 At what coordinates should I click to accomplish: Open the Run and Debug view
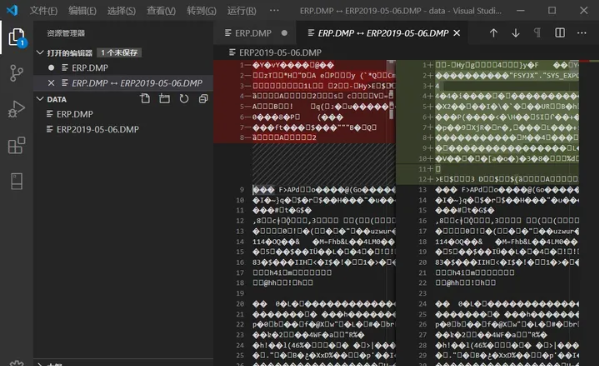16,109
